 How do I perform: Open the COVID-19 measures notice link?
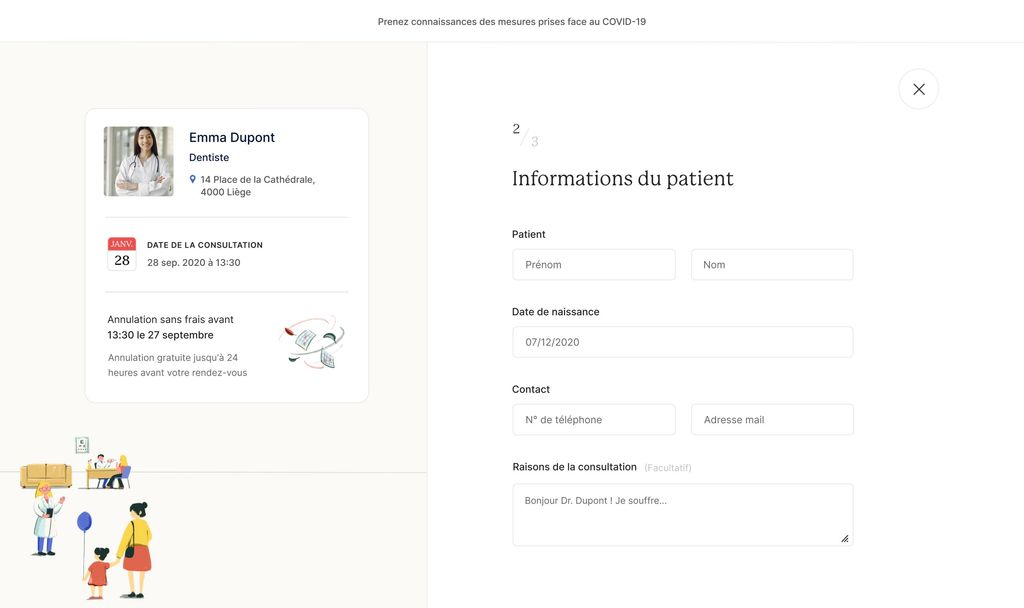tap(511, 22)
